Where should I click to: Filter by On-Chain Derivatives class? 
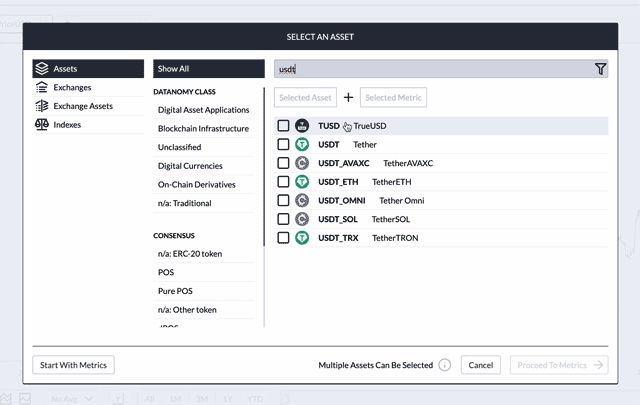click(203, 185)
